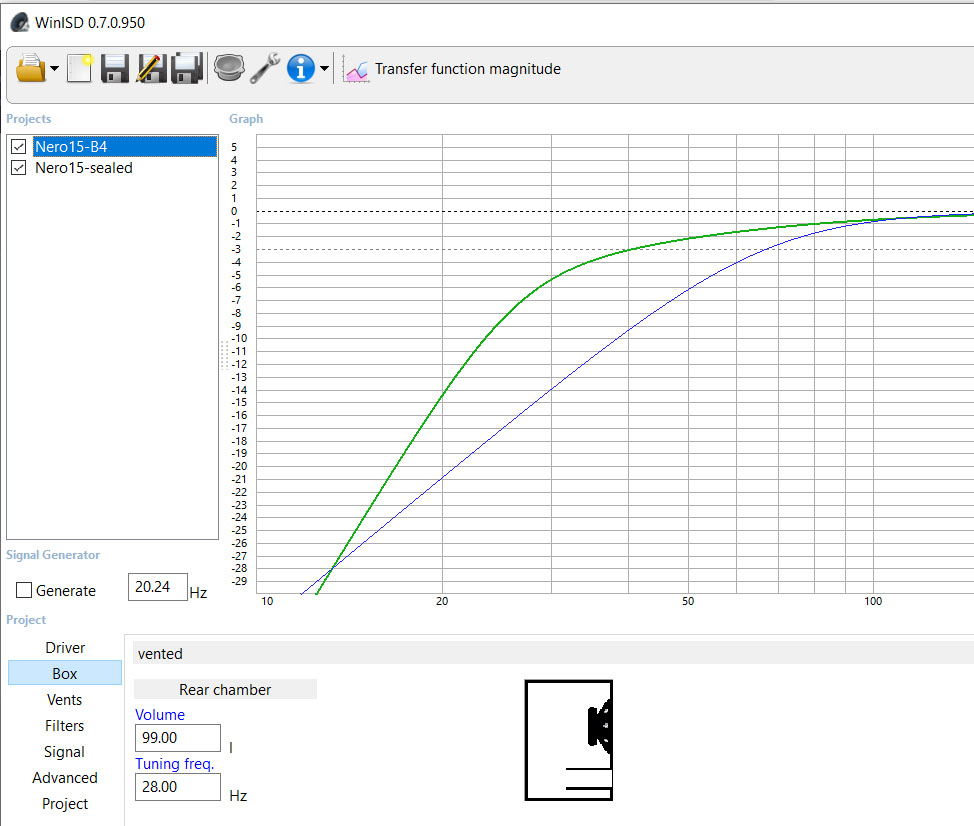Image resolution: width=974 pixels, height=826 pixels.
Task: Click the signal generator frequency field
Action: [158, 587]
